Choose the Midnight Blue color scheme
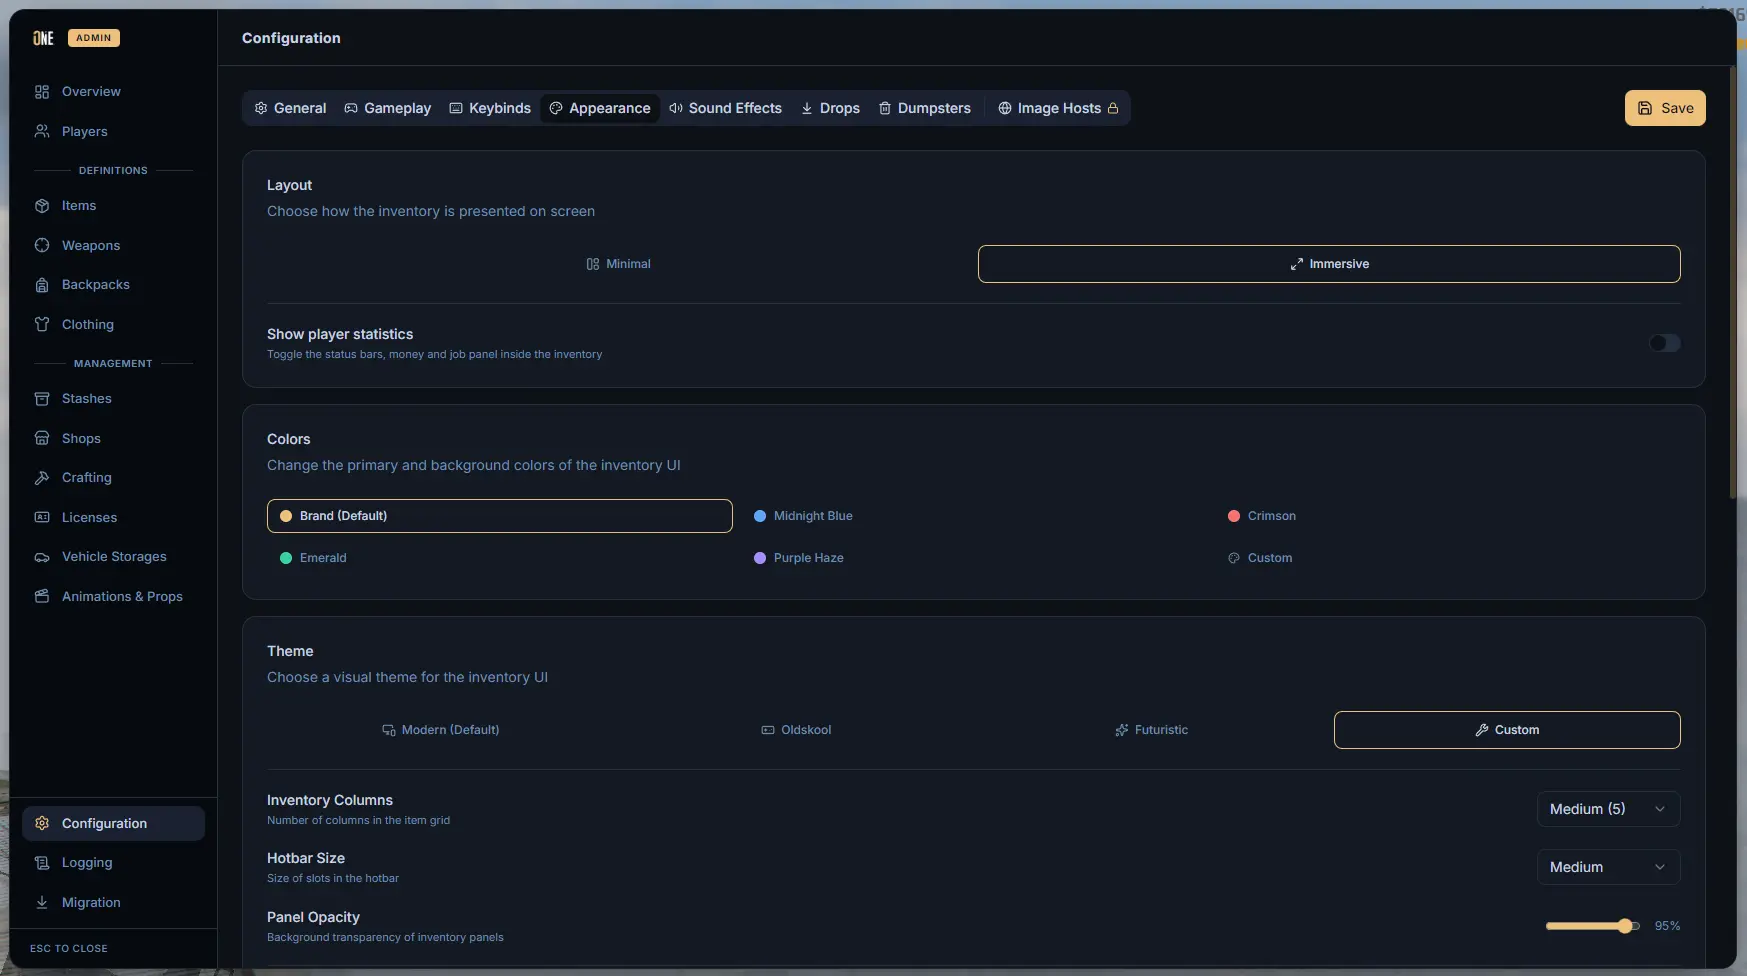This screenshot has width=1747, height=976. click(974, 516)
